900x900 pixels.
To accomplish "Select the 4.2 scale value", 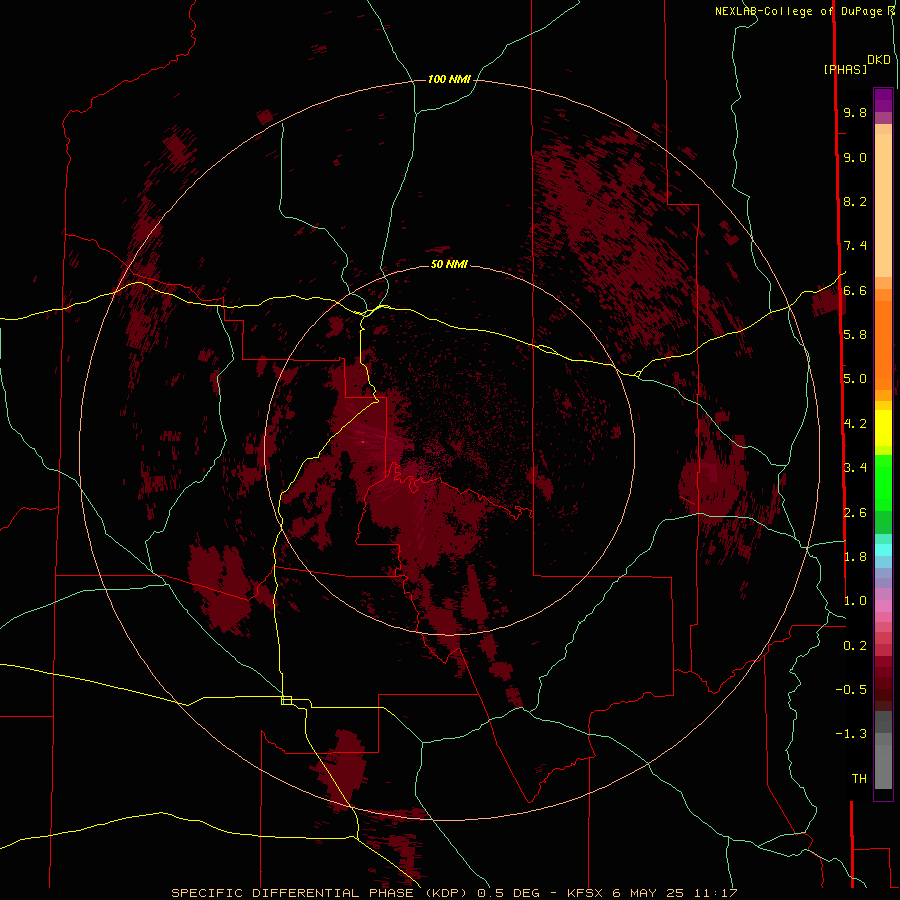I will (x=855, y=424).
